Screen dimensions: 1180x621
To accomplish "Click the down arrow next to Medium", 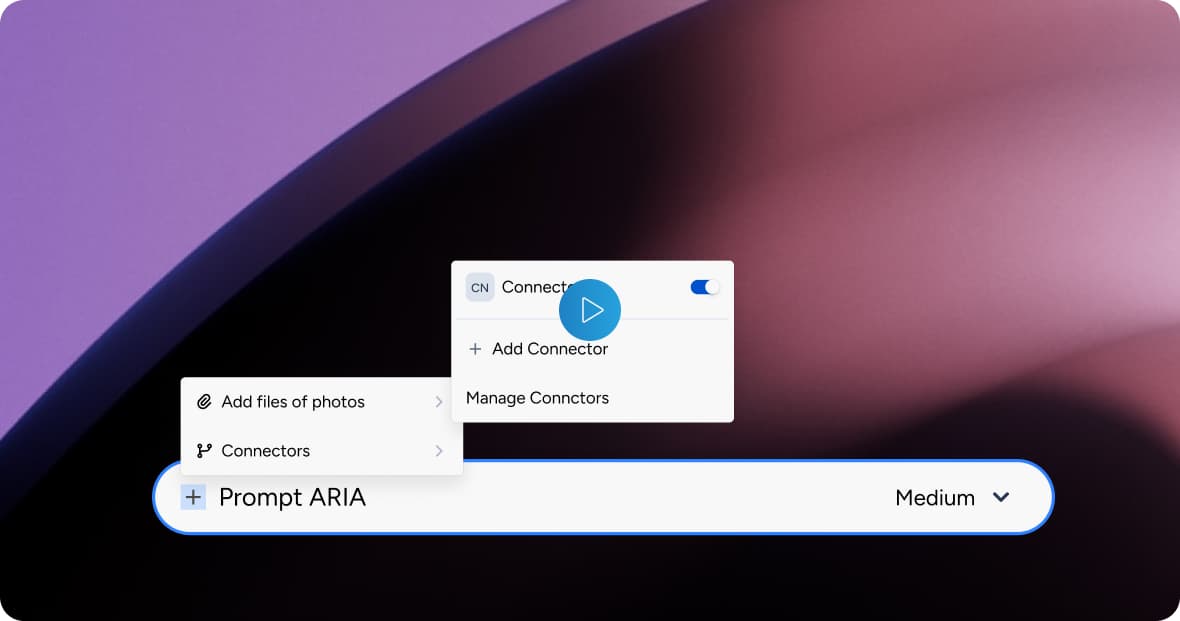I will [1001, 497].
